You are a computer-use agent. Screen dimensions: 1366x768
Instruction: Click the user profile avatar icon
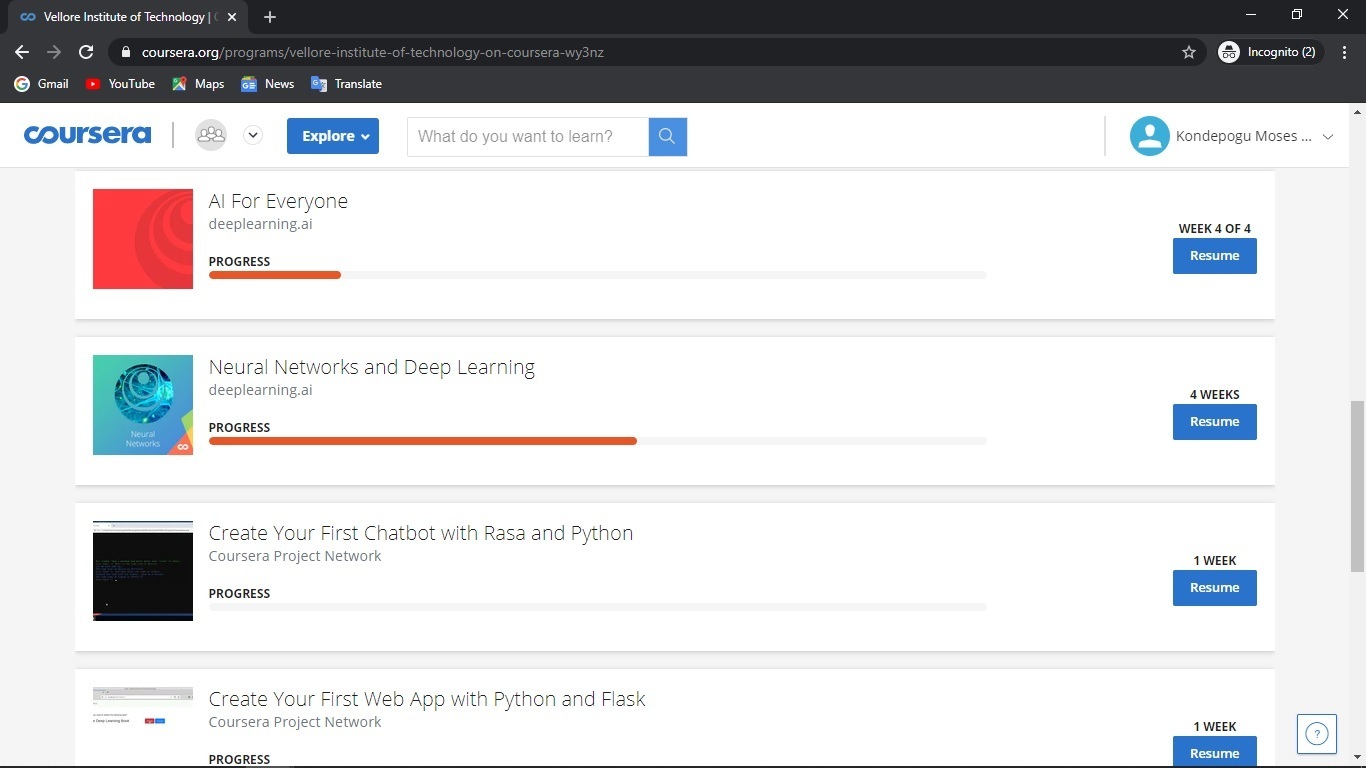pyautogui.click(x=1150, y=136)
